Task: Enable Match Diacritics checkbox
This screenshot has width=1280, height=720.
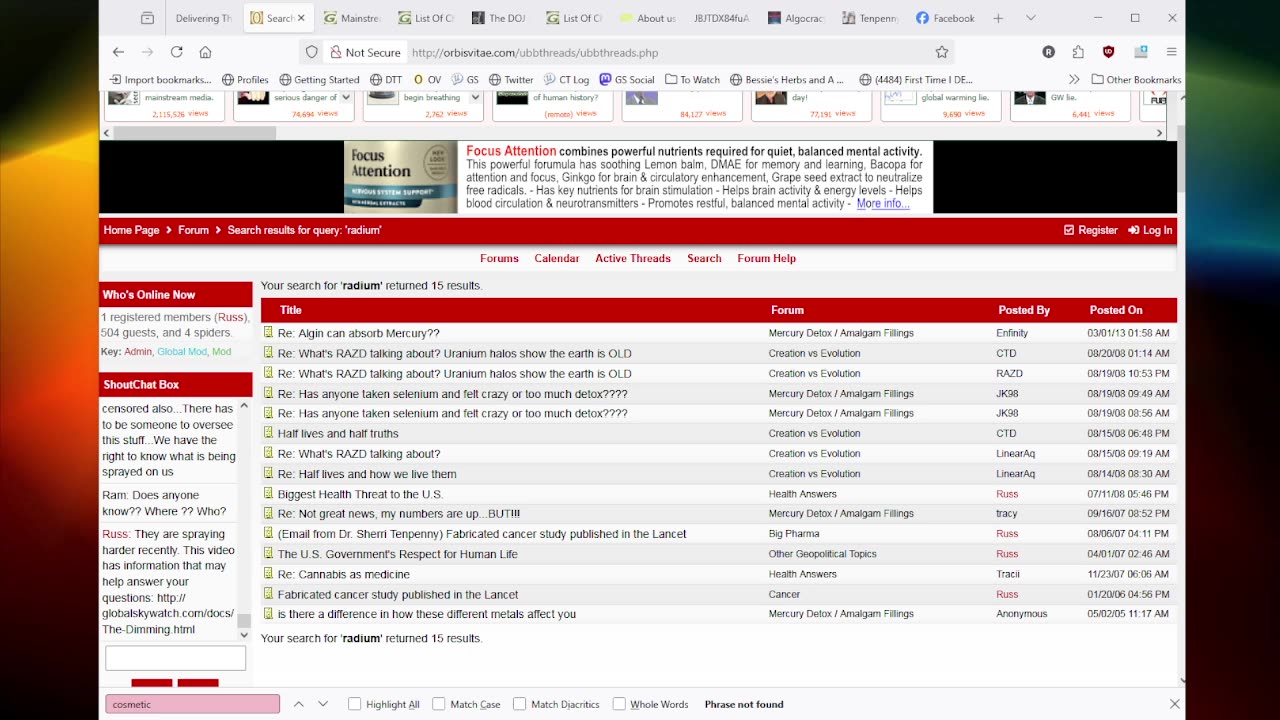Action: 519,704
